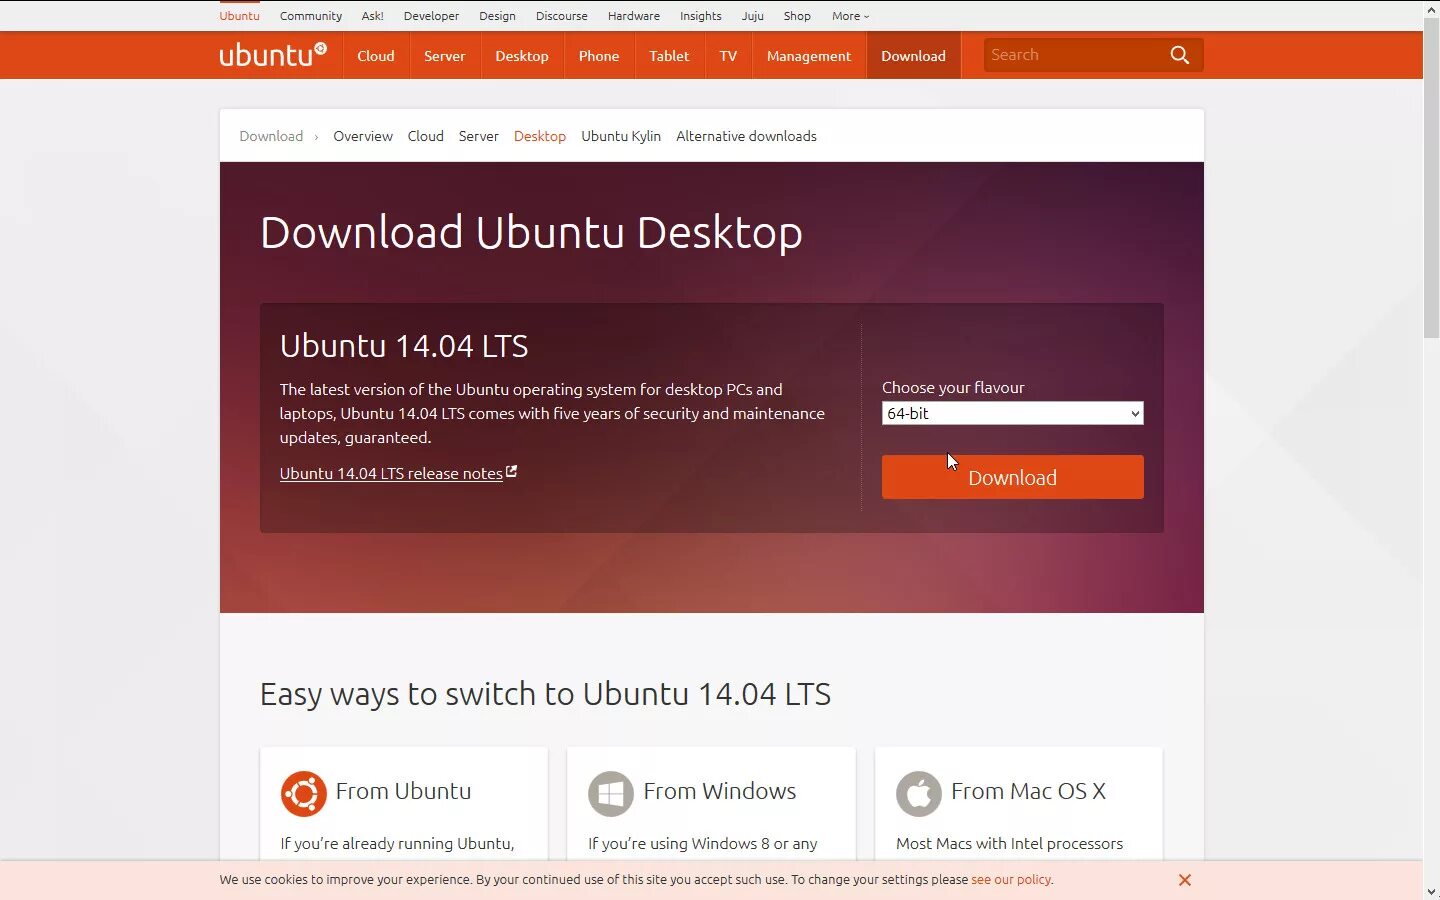1440x900 pixels.
Task: Go to the Ubuntu Kylin tab
Action: pos(621,136)
